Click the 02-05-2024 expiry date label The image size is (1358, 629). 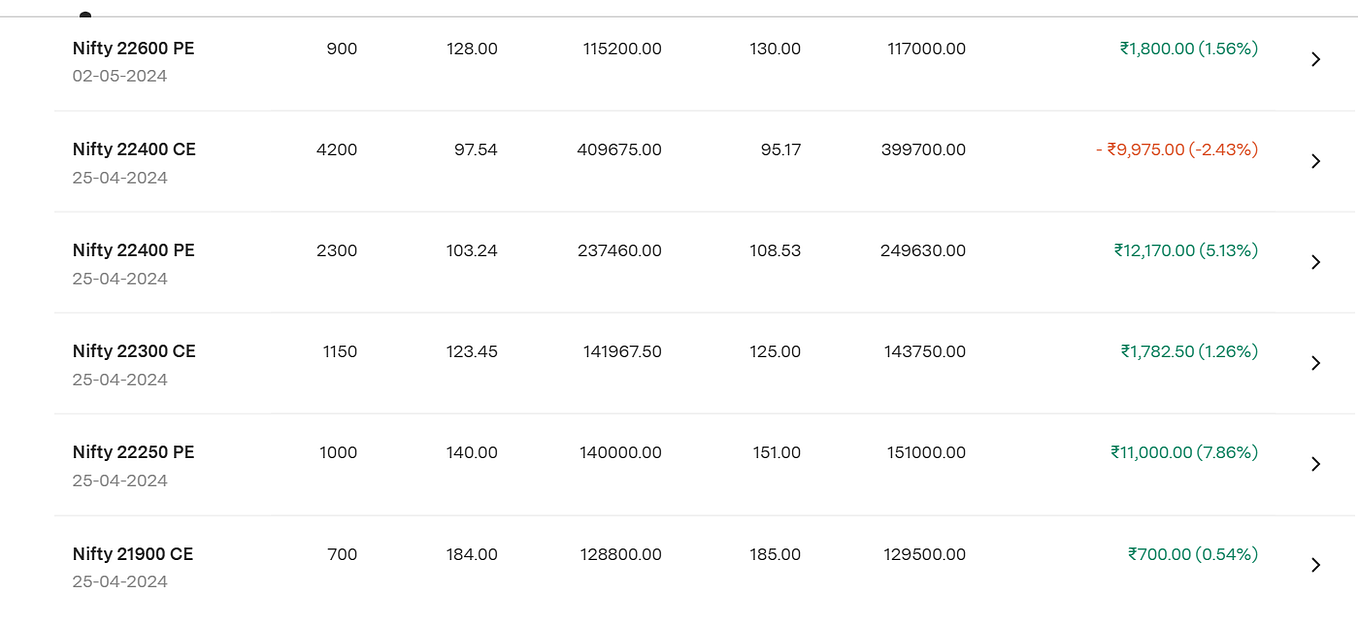coord(120,75)
